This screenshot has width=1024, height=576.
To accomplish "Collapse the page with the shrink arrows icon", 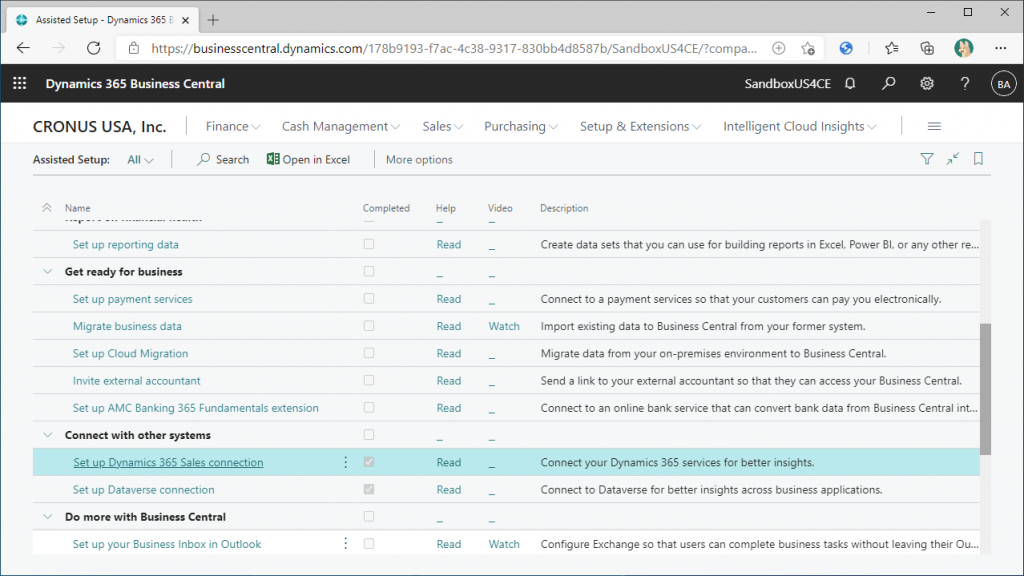I will [x=953, y=159].
